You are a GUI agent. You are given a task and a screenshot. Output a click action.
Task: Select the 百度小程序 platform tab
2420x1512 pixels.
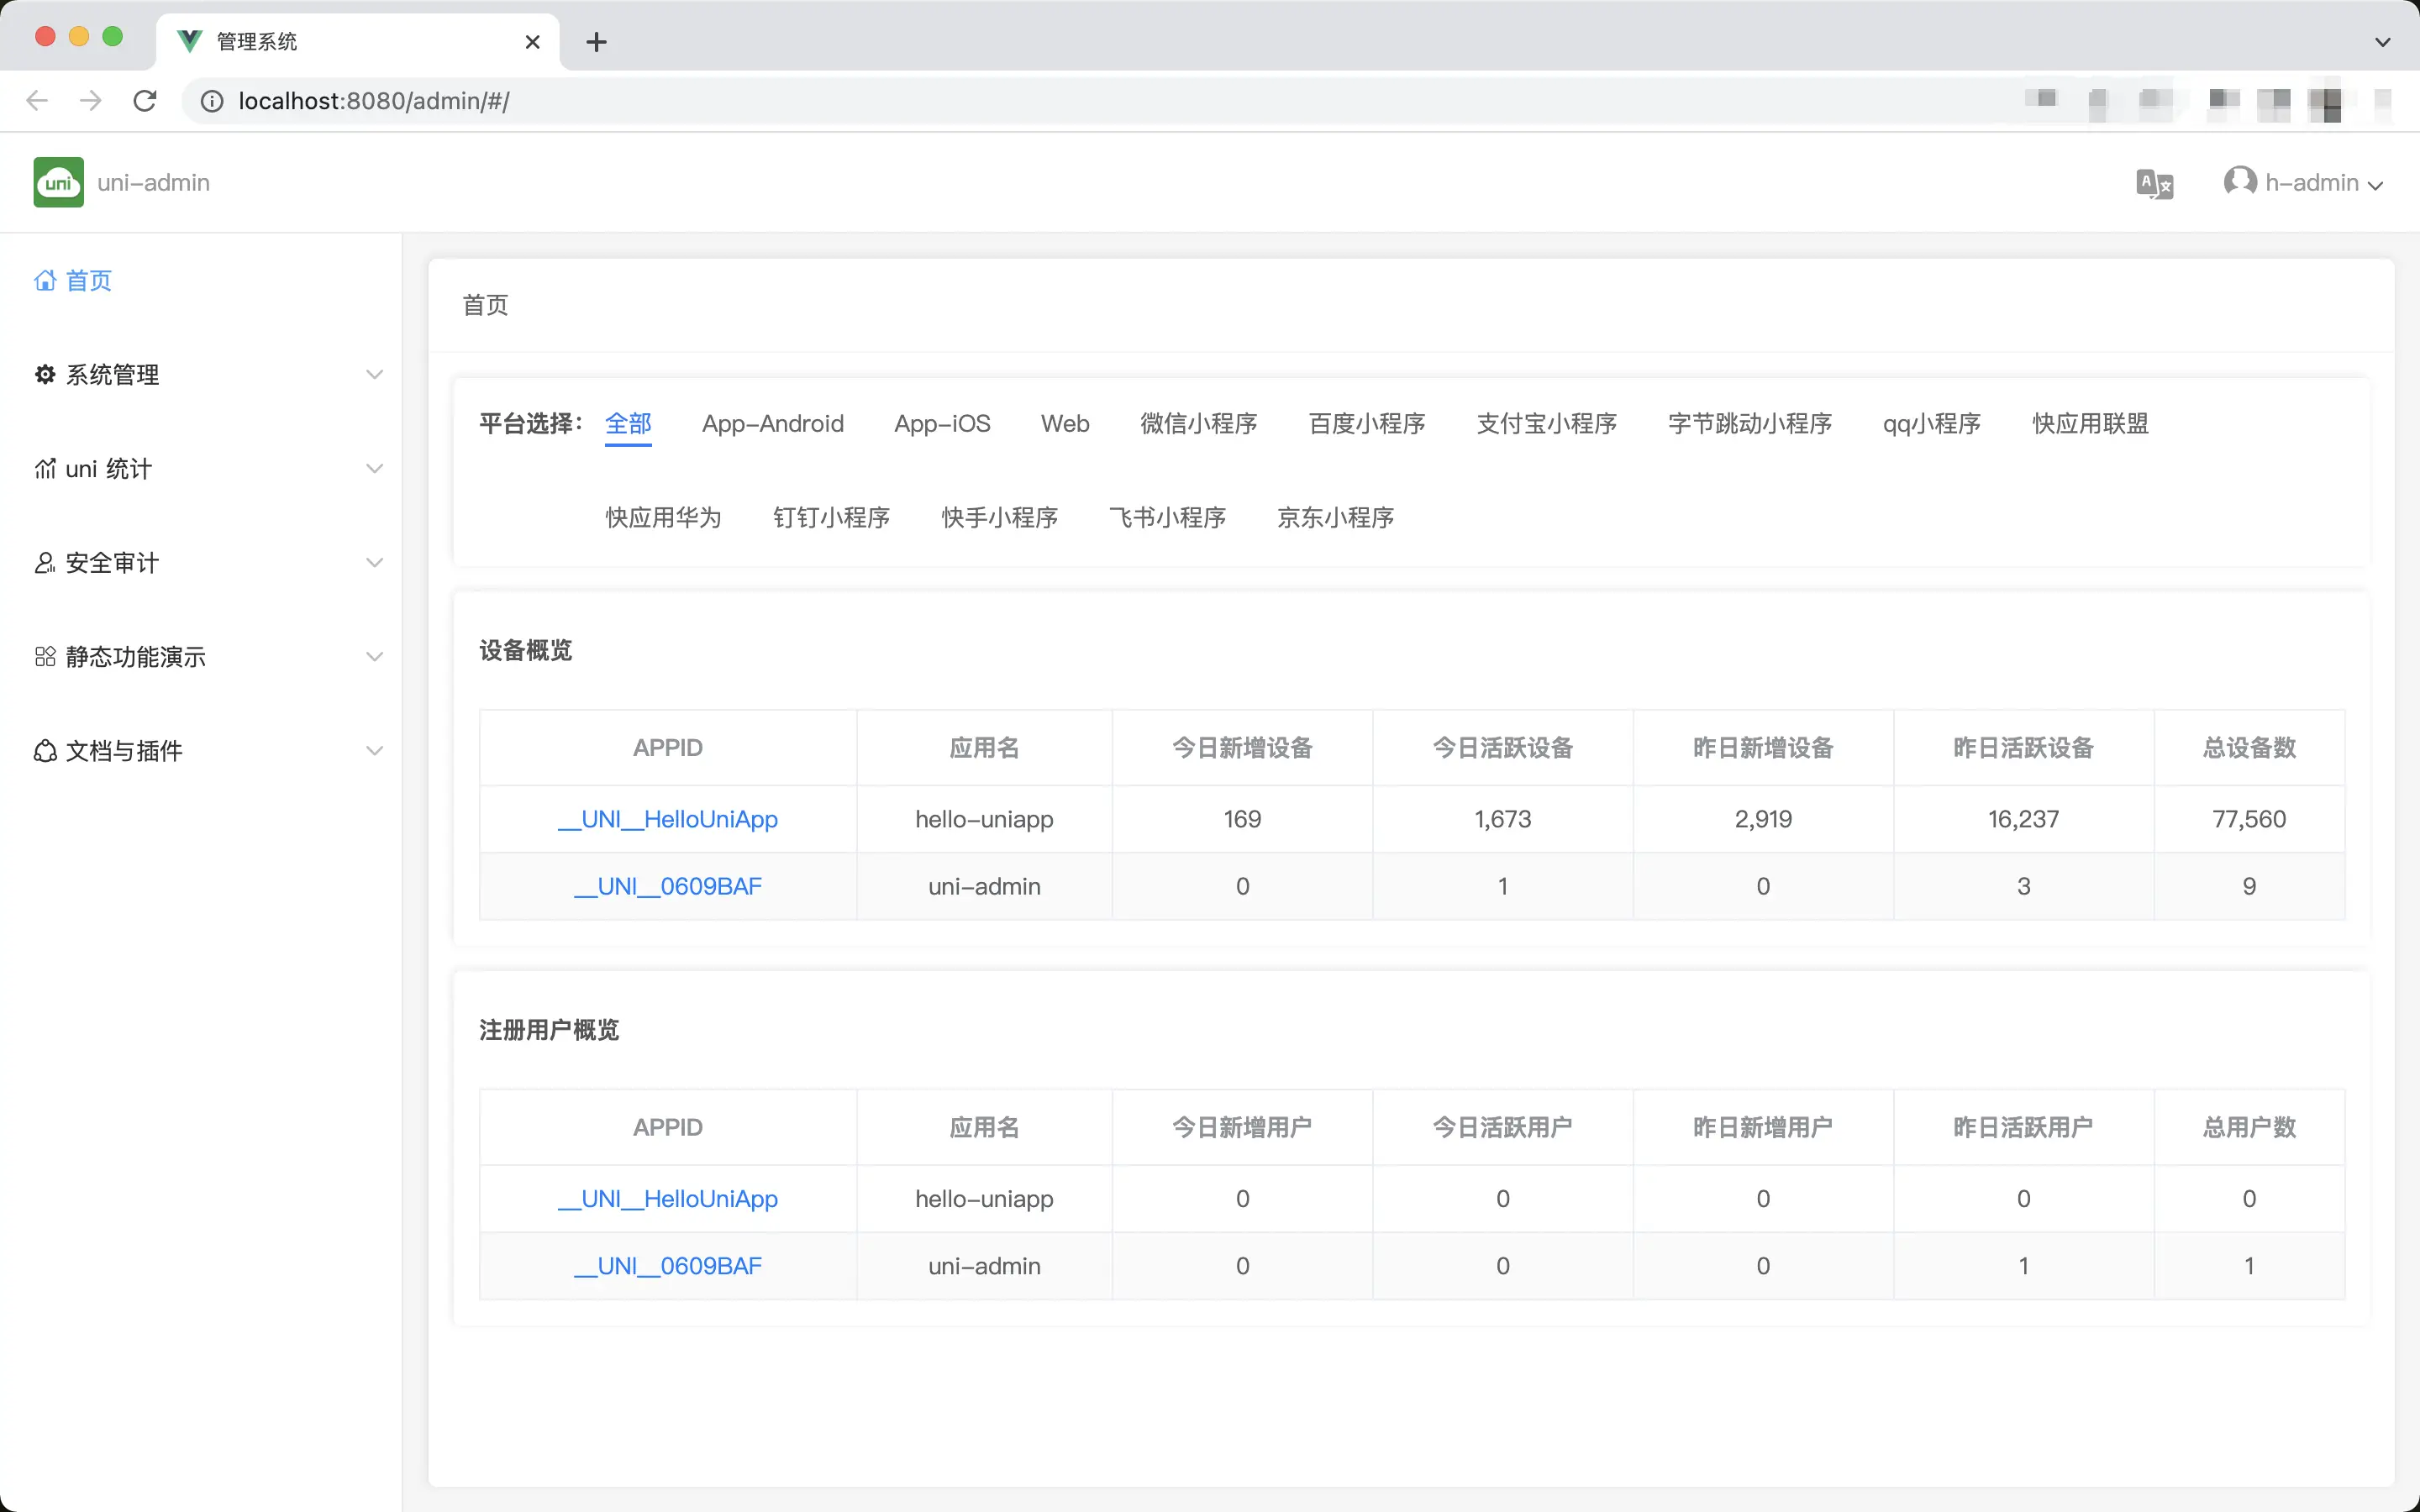coord(1367,424)
